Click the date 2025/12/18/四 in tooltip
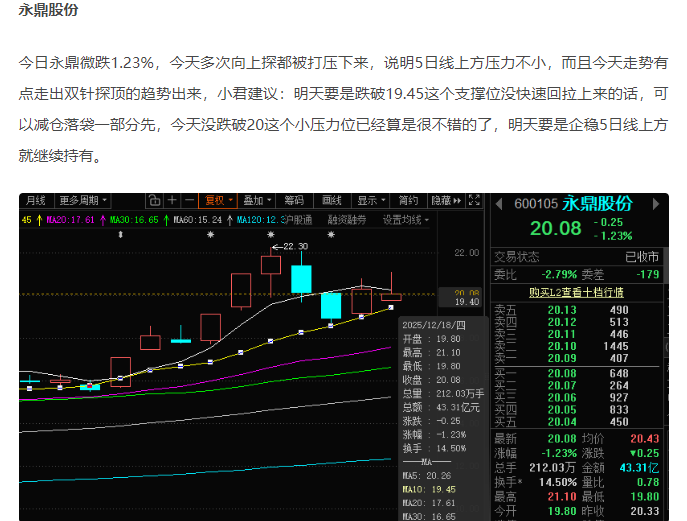687x521 pixels. pyautogui.click(x=434, y=325)
